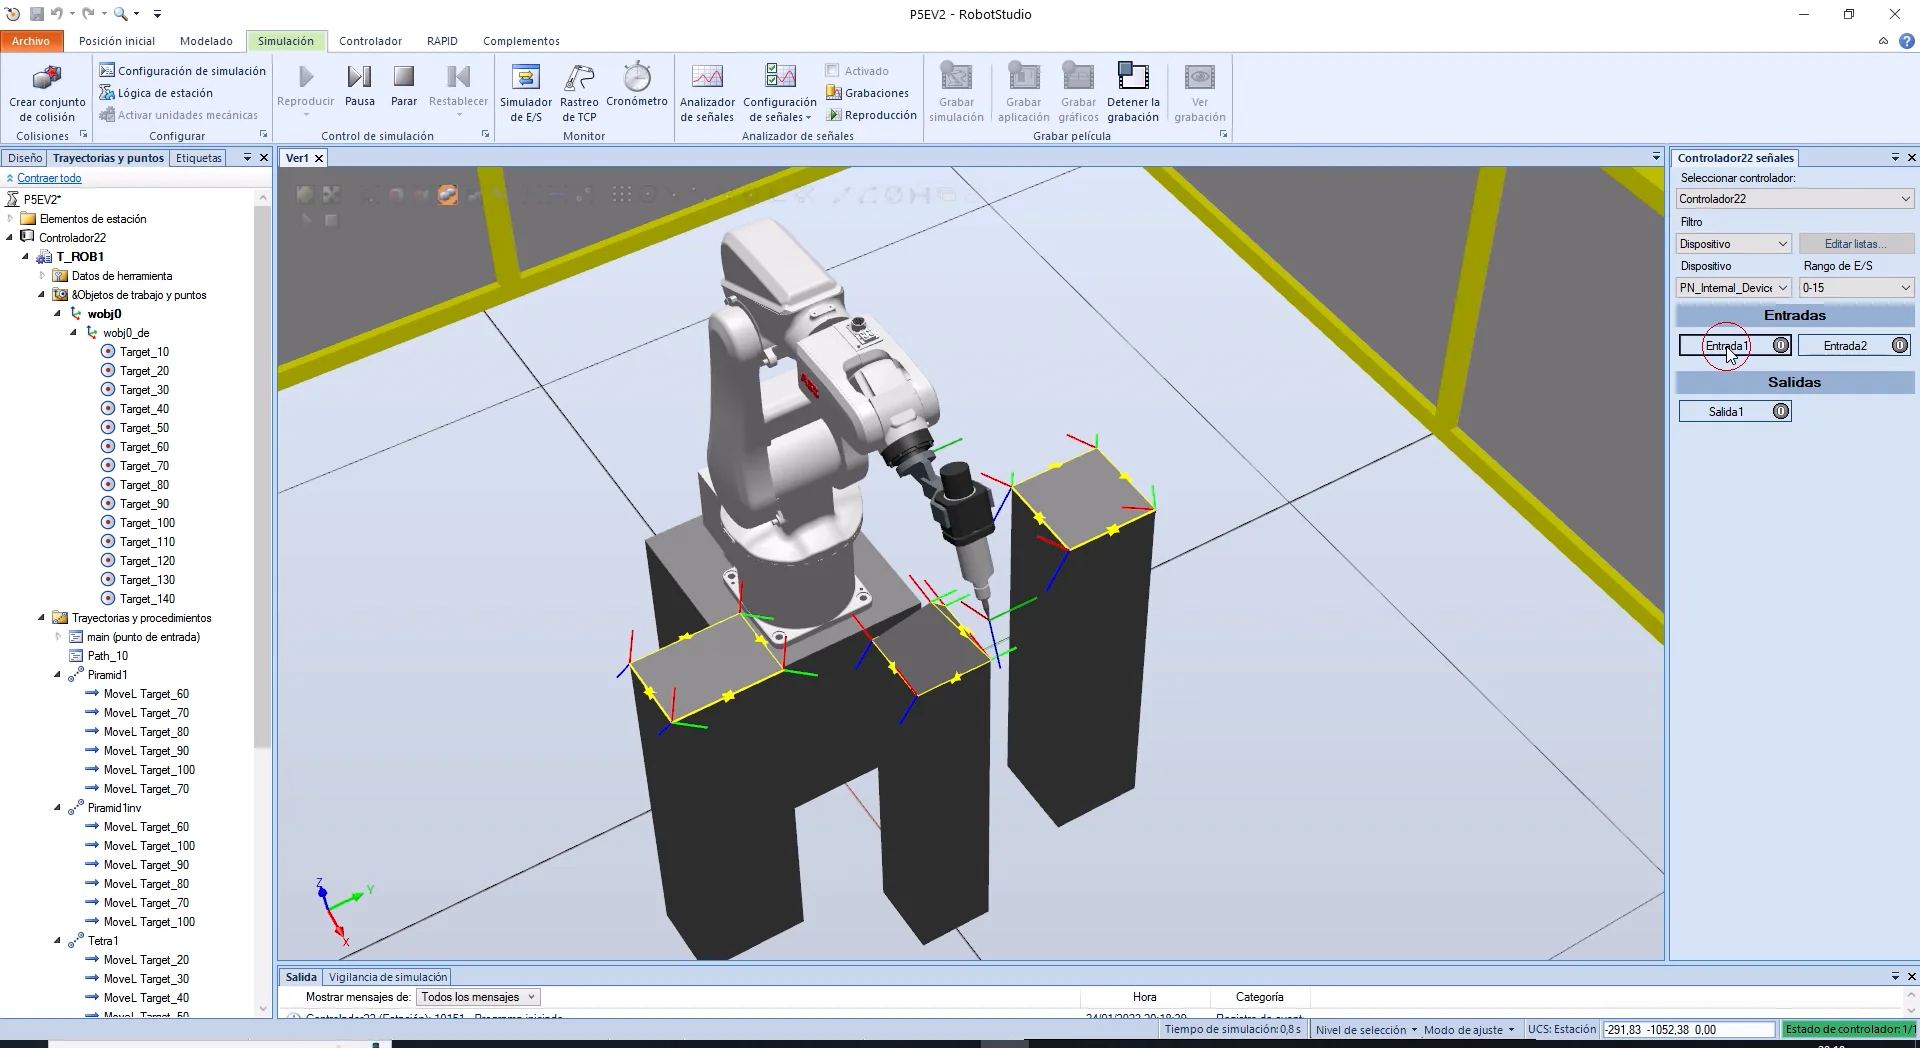Screen dimensions: 1920x1048
Task: Close the Ver1 view tab
Action: (319, 158)
